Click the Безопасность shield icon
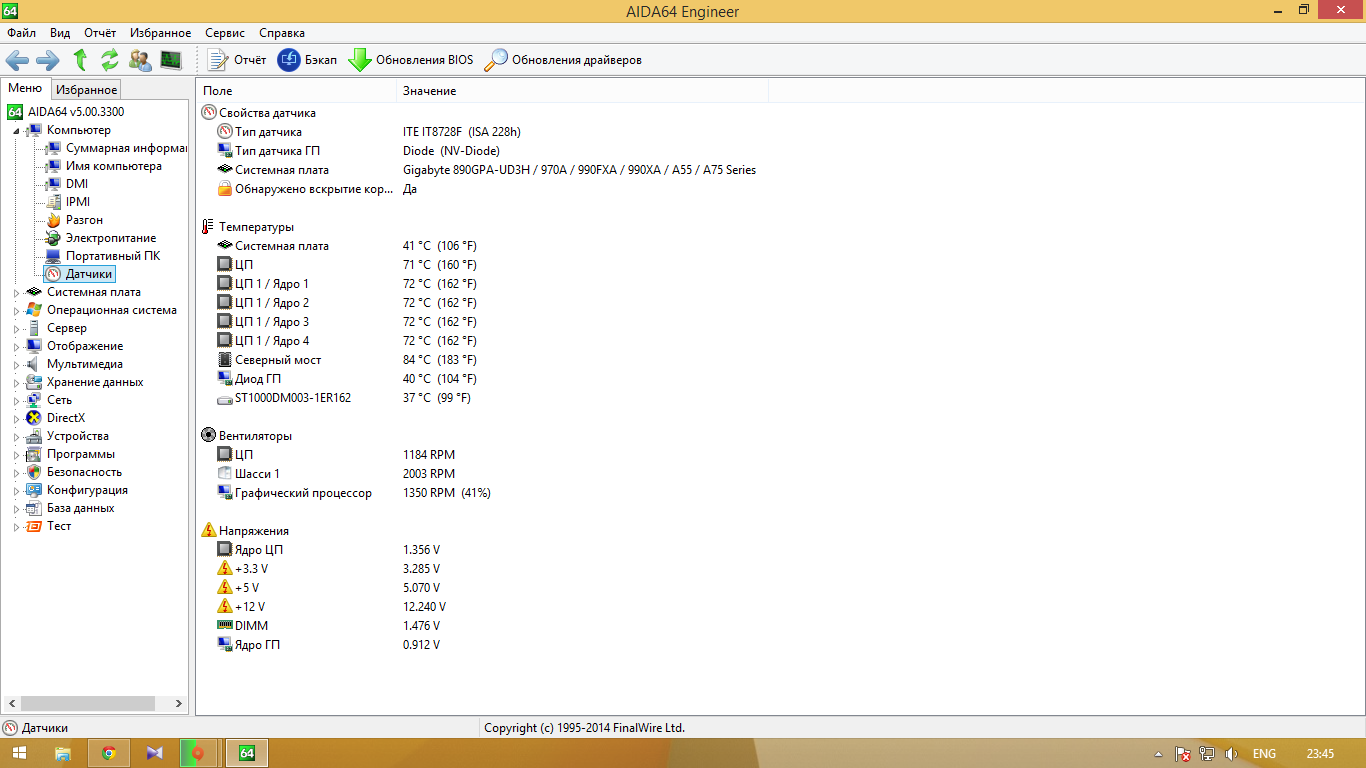The height and width of the screenshot is (768, 1366). click(34, 472)
